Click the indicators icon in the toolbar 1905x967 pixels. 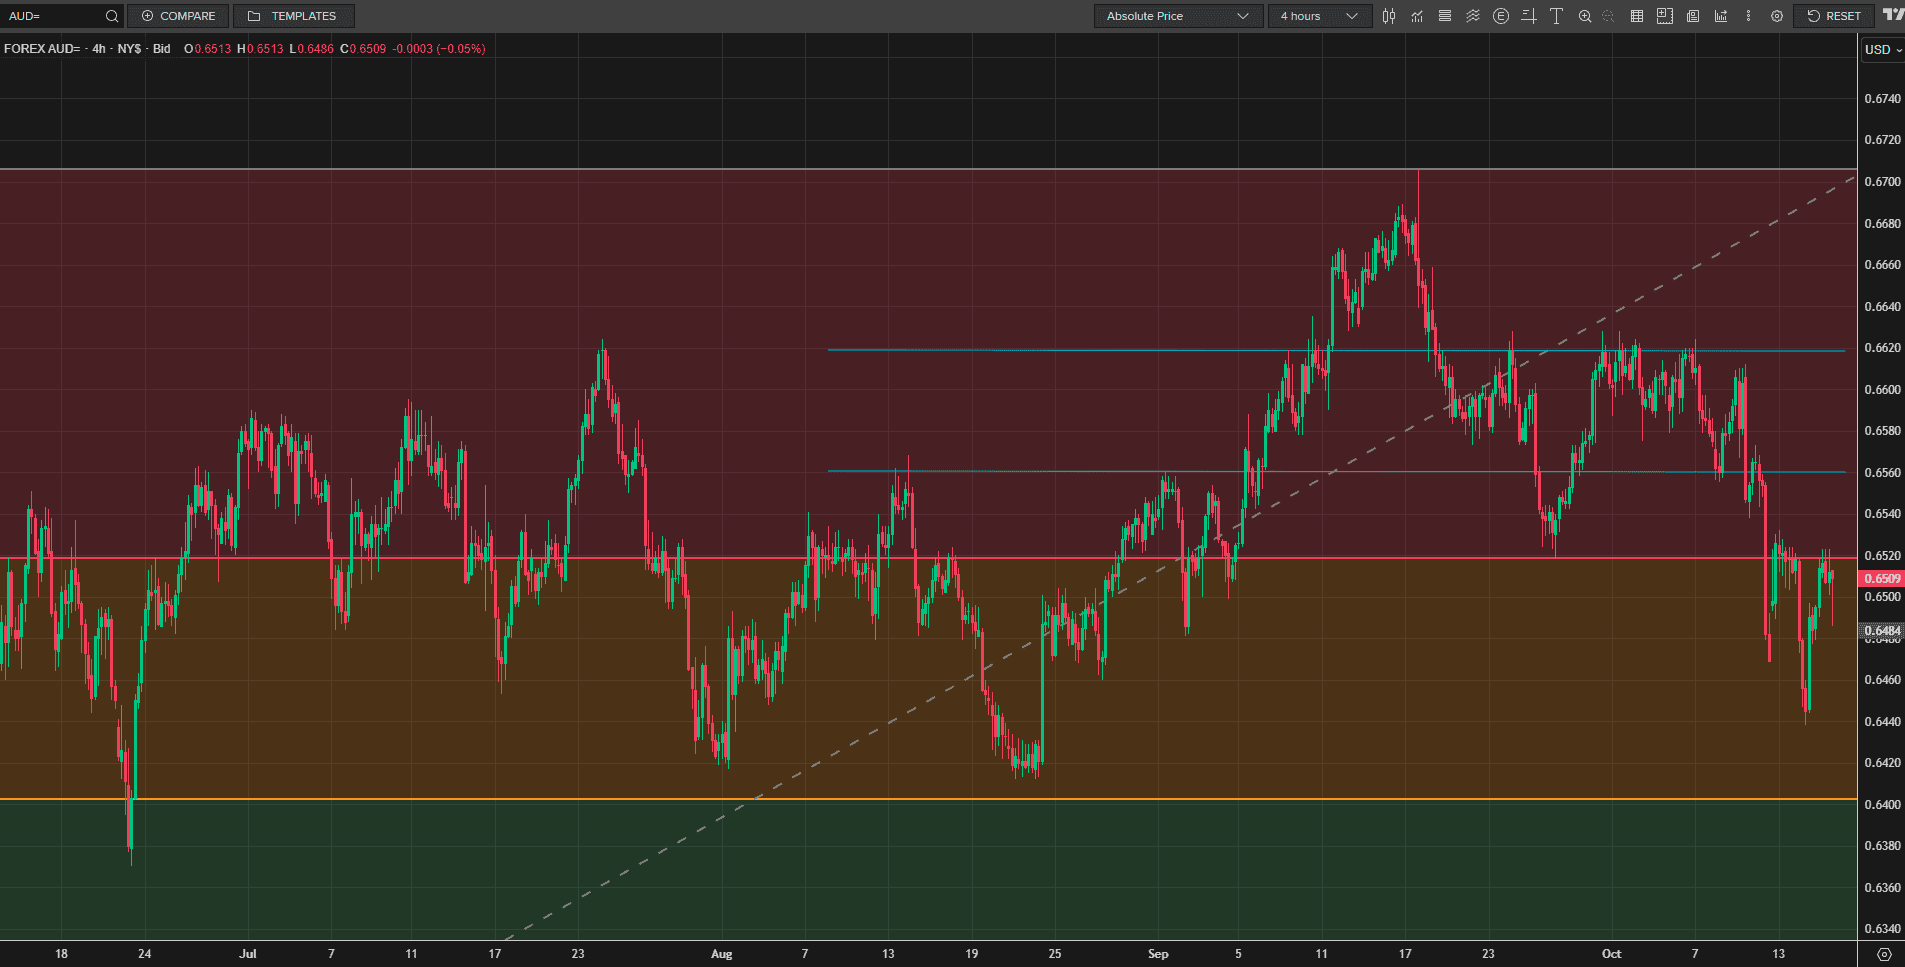tap(1417, 16)
